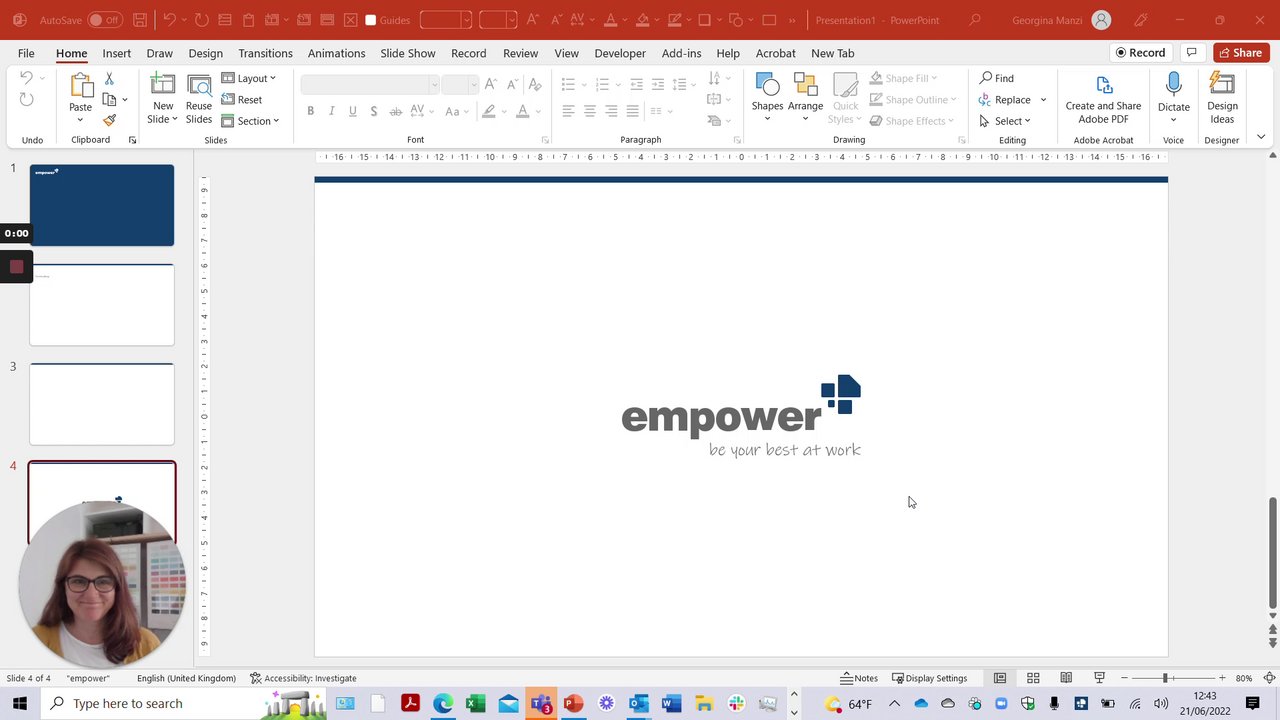Collapse the ribbon with the chevron
The width and height of the screenshot is (1280, 720).
(x=1261, y=137)
